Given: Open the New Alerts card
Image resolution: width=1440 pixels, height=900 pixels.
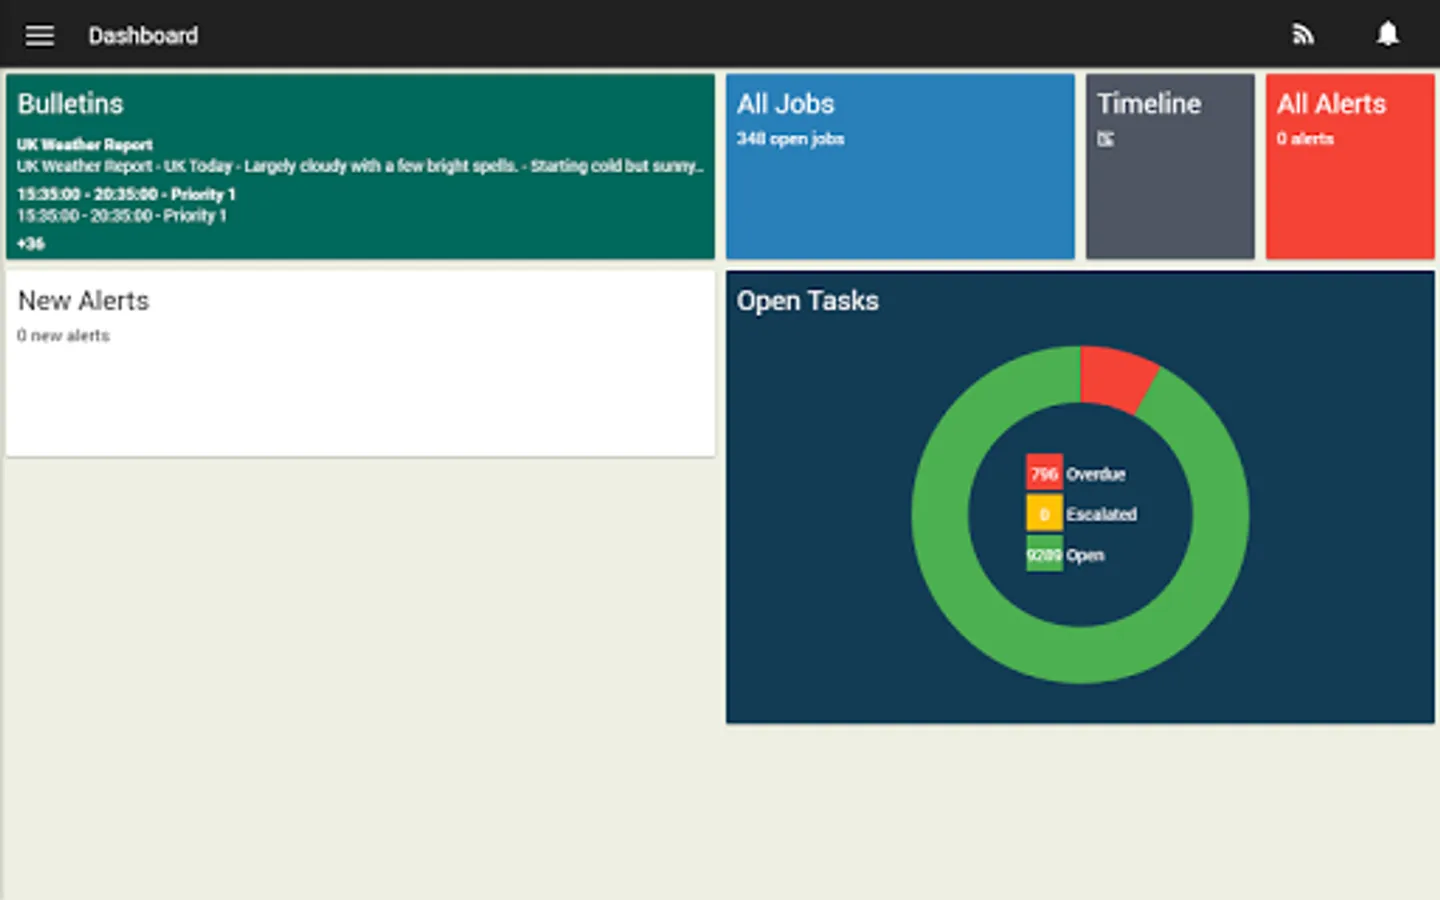Looking at the screenshot, I should [360, 364].
